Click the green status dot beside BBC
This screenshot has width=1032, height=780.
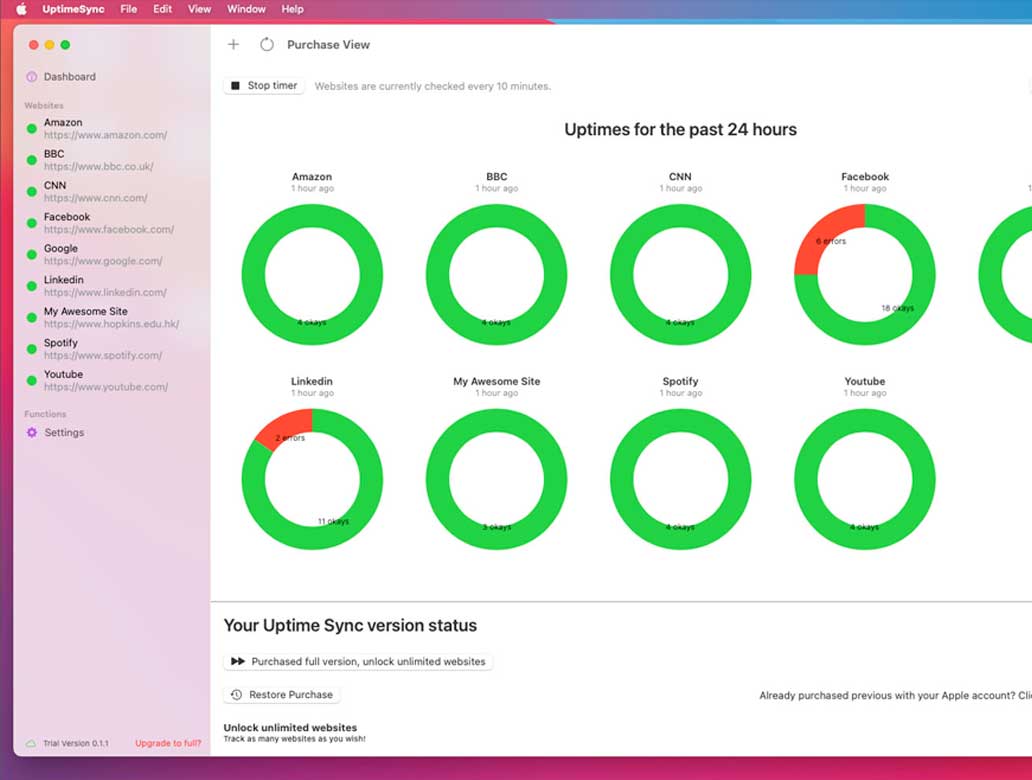coord(32,160)
